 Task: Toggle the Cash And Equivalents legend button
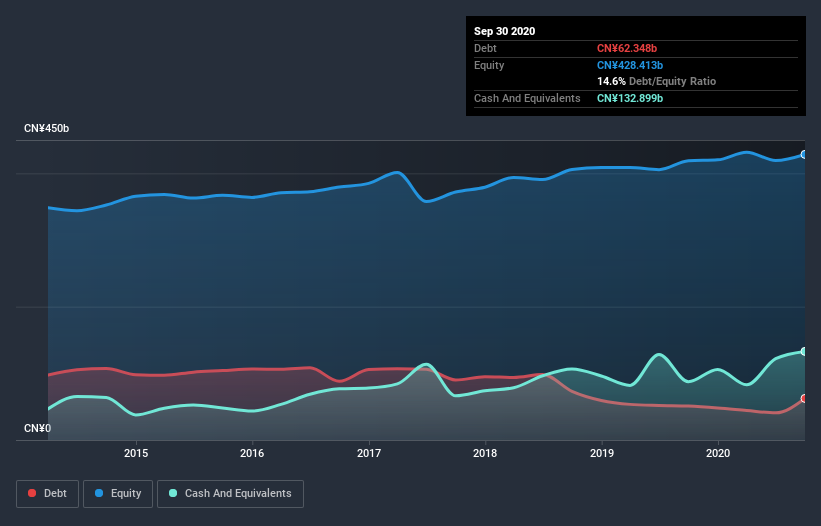(230, 494)
